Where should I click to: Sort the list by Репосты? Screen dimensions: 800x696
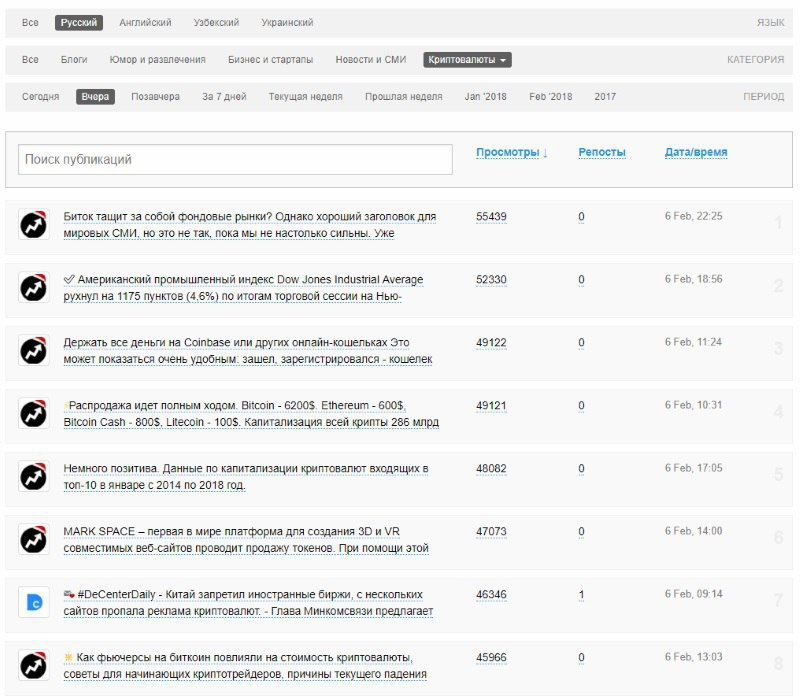602,153
